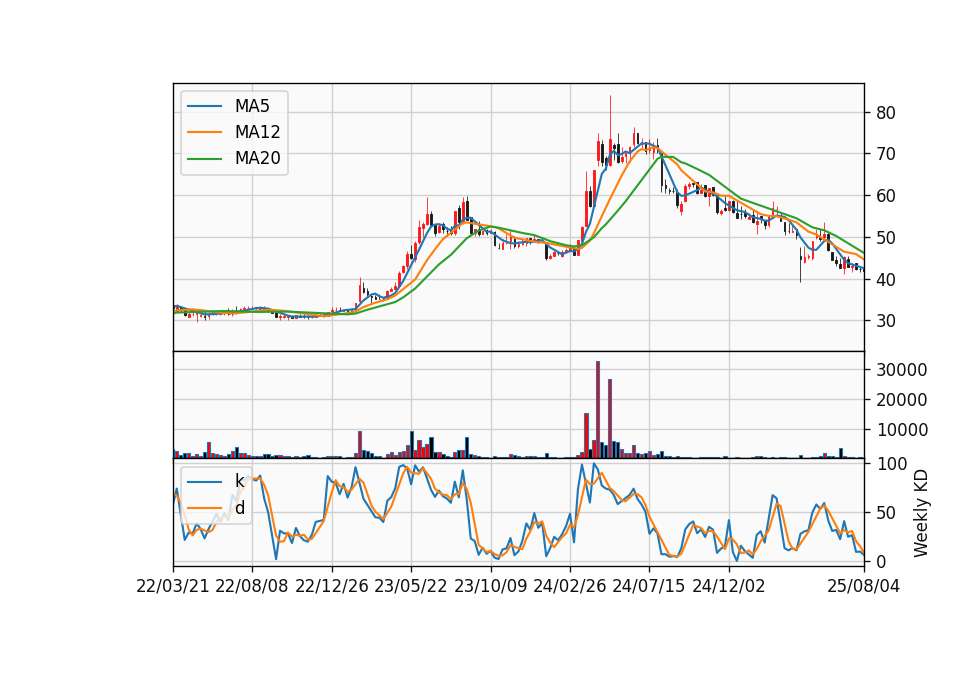Click the MA5 legend label
The width and height of the screenshot is (960, 690).
pyautogui.click(x=252, y=106)
